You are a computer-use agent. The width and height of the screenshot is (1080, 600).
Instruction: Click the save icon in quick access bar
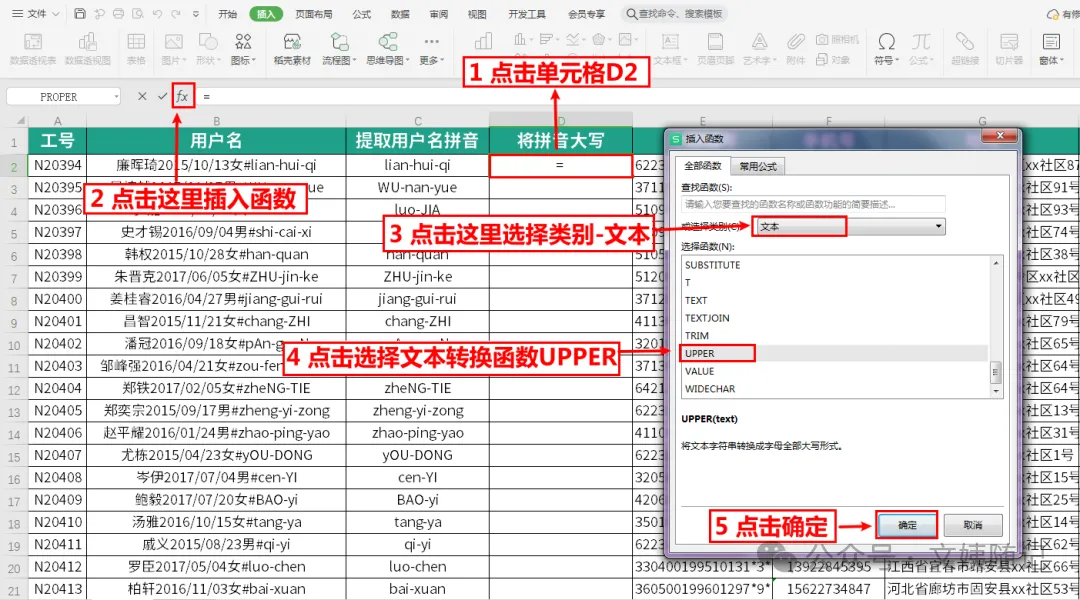click(x=80, y=14)
